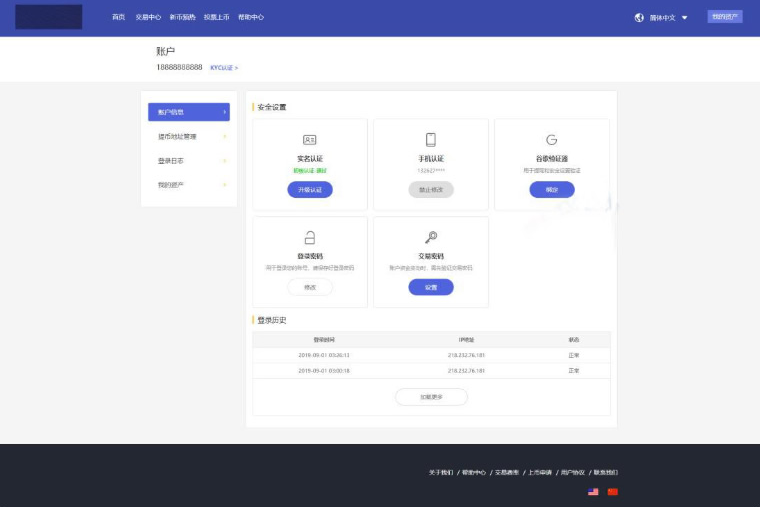Select the Chinese flag icon in footer
The height and width of the screenshot is (507, 760).
click(x=613, y=492)
